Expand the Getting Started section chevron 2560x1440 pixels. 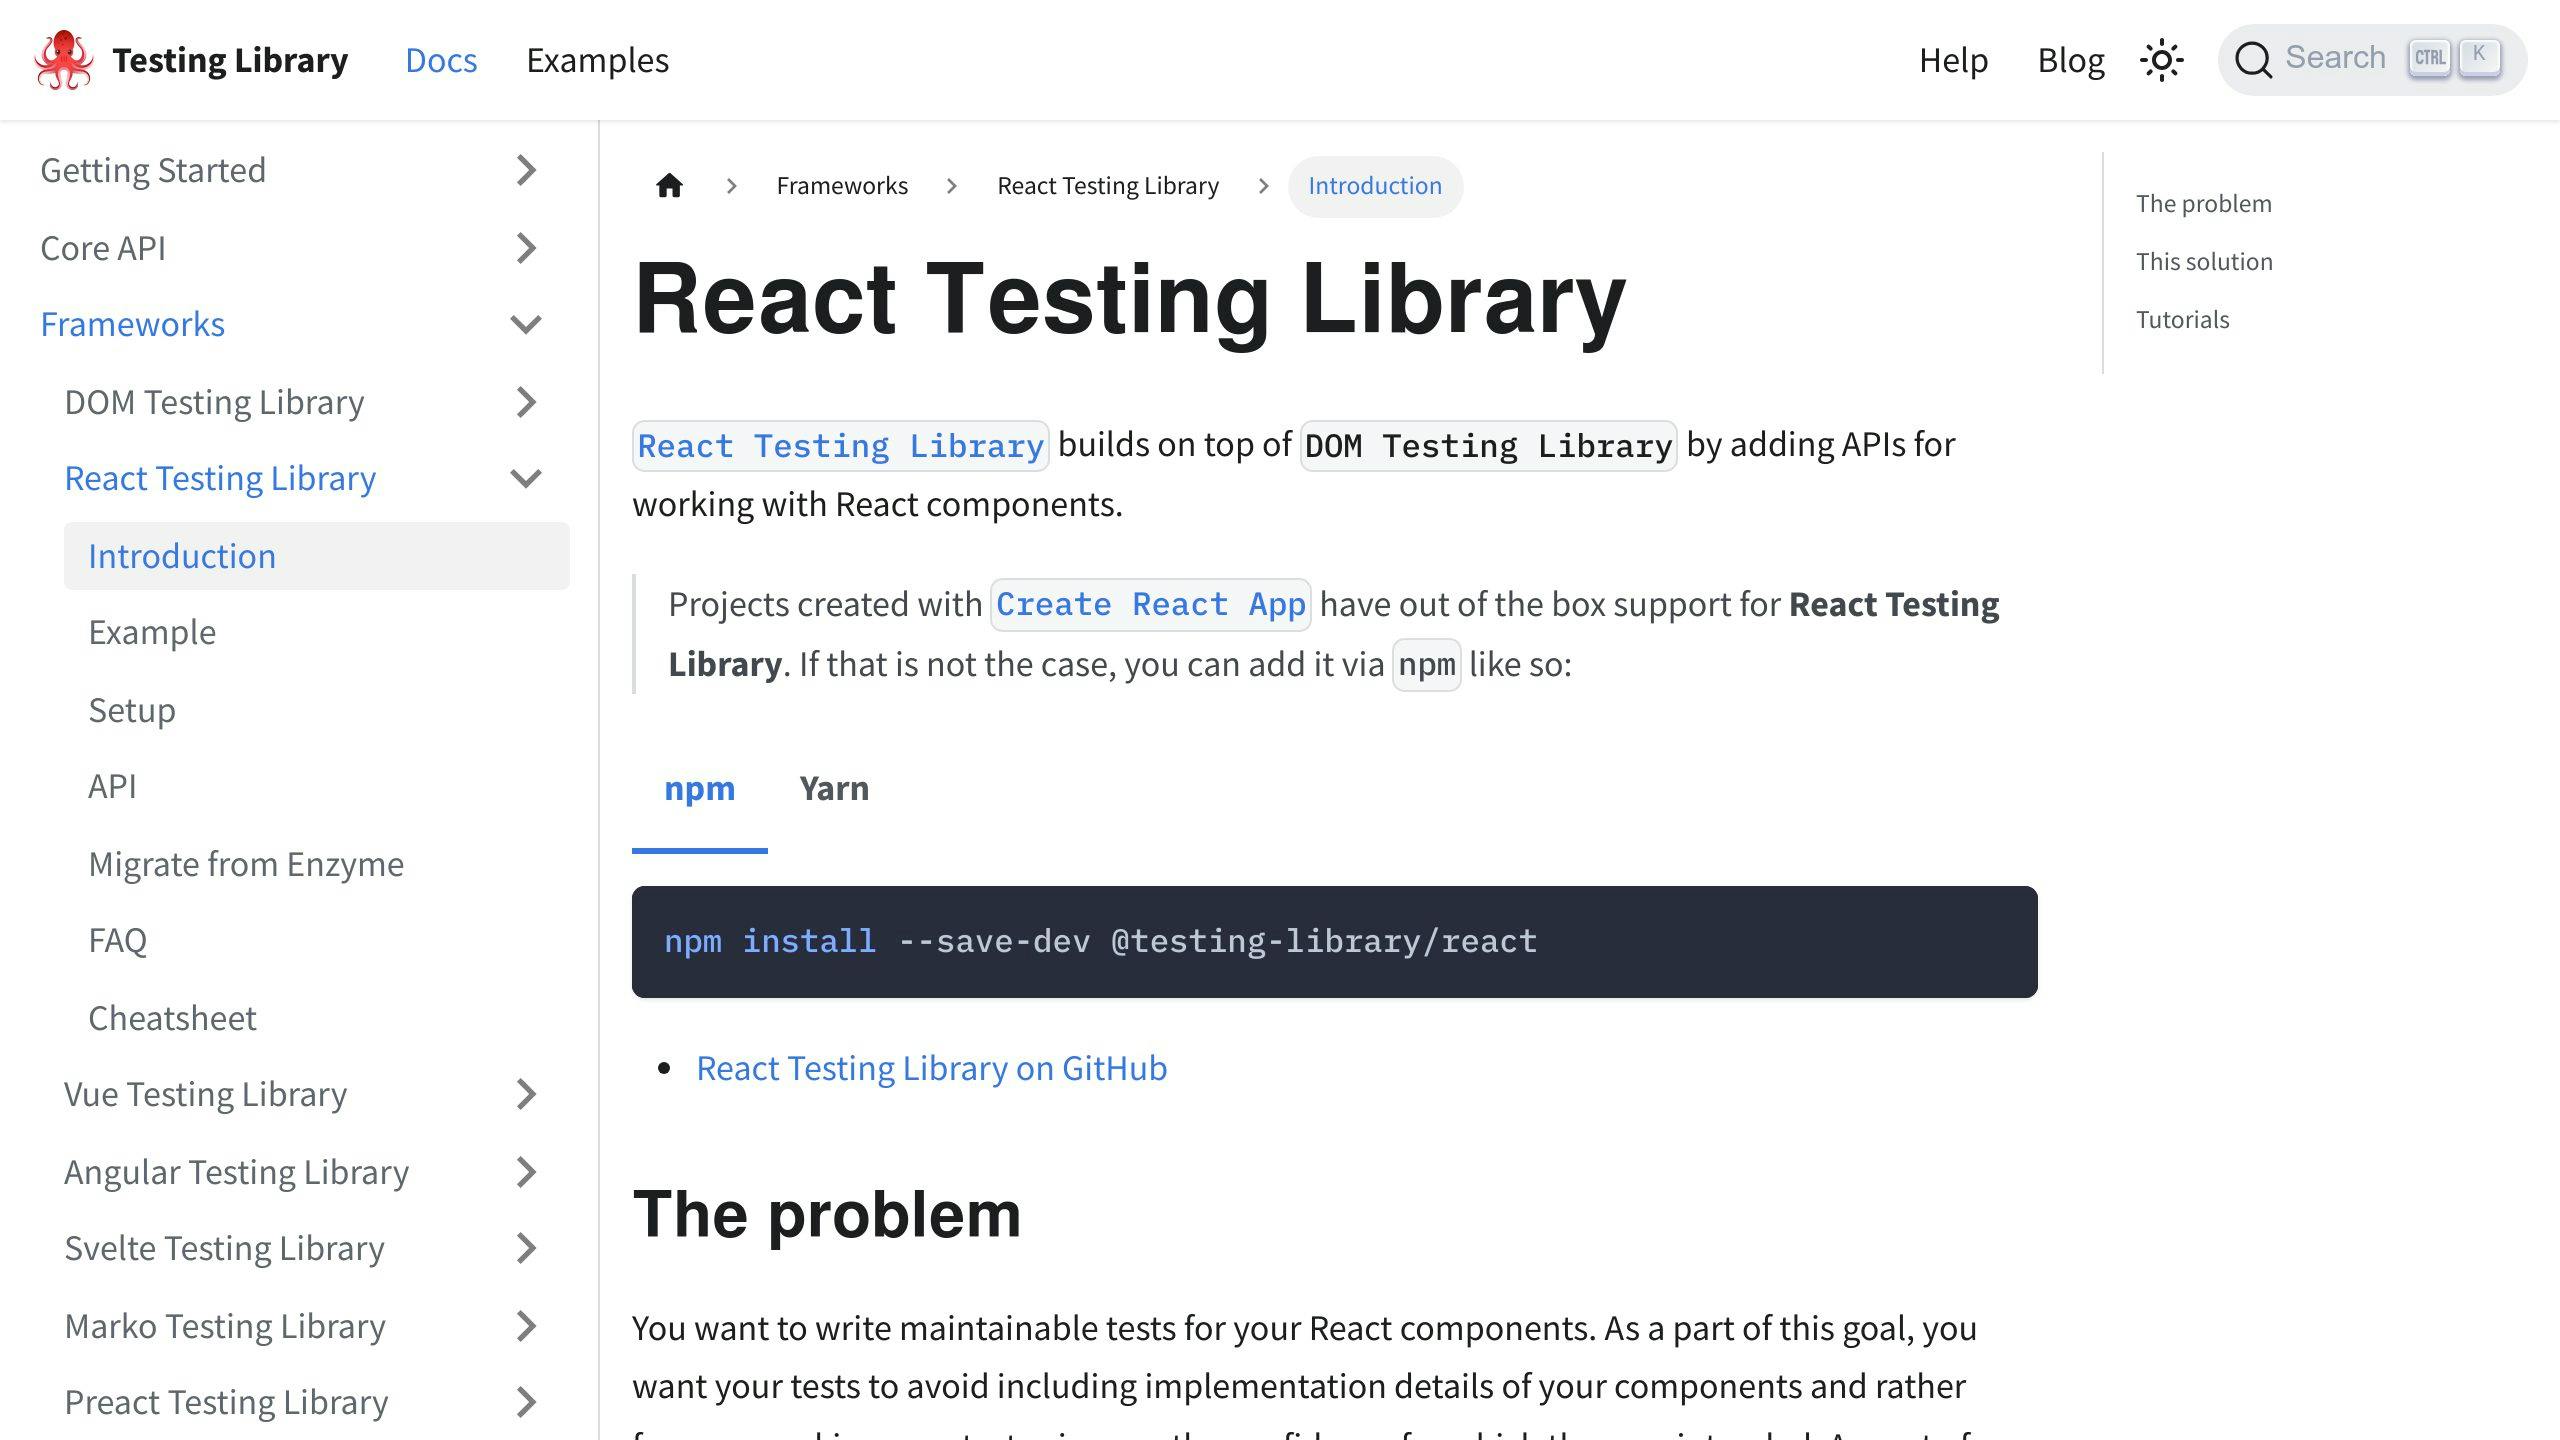pos(526,170)
